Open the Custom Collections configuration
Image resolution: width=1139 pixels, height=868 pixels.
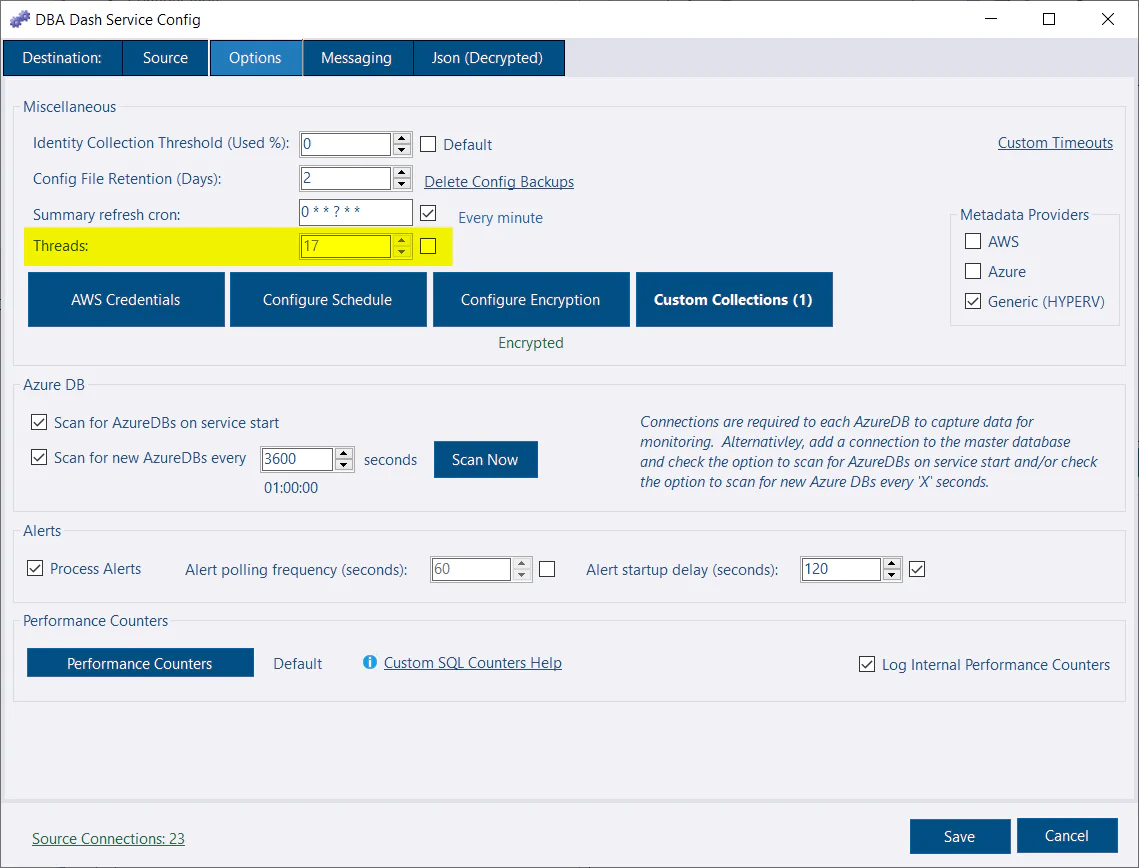(x=733, y=299)
